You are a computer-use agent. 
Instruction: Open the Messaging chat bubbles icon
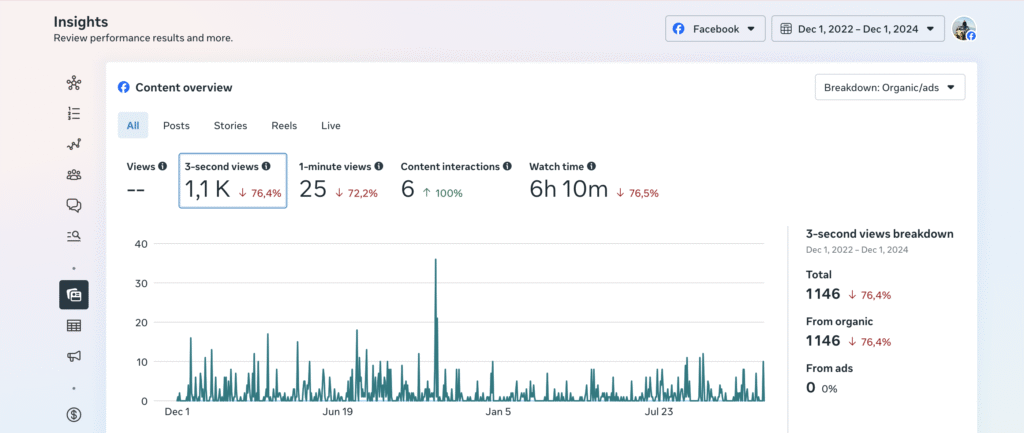[73, 205]
